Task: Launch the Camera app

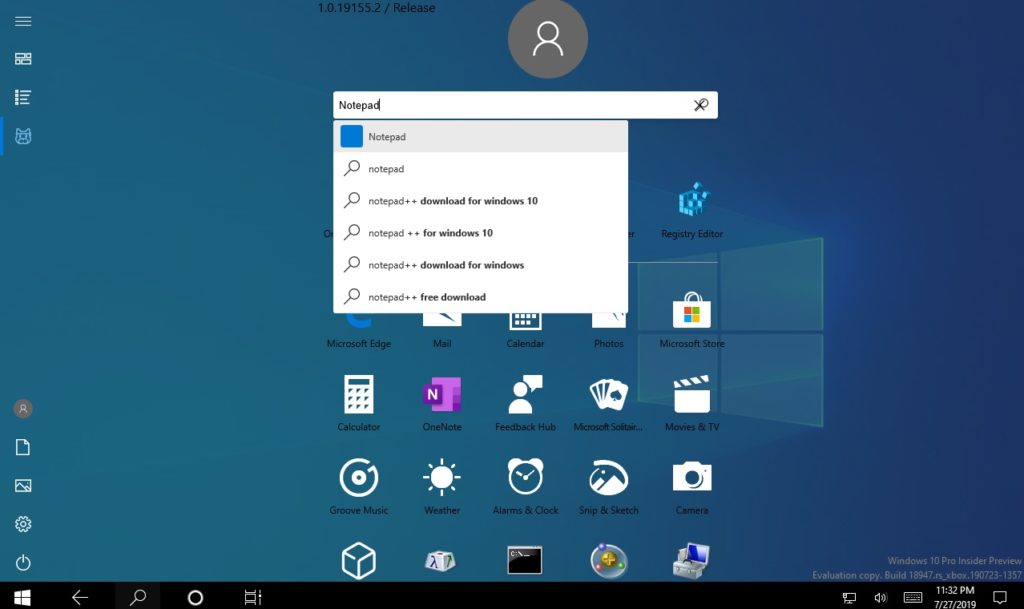Action: point(691,479)
